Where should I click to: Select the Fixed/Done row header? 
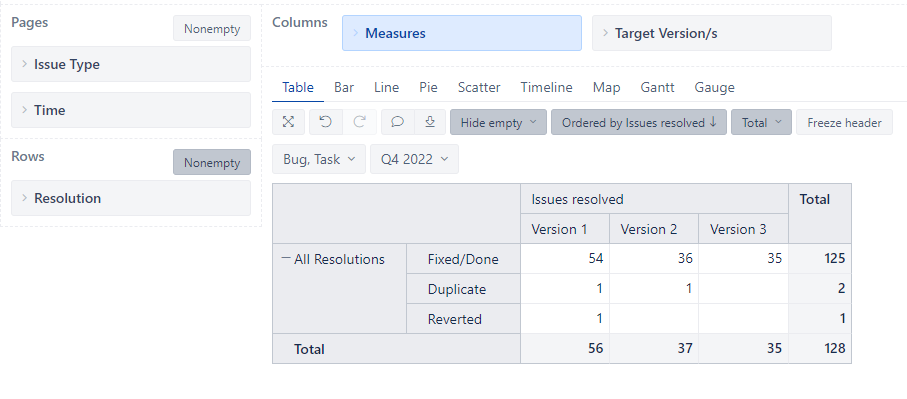463,259
